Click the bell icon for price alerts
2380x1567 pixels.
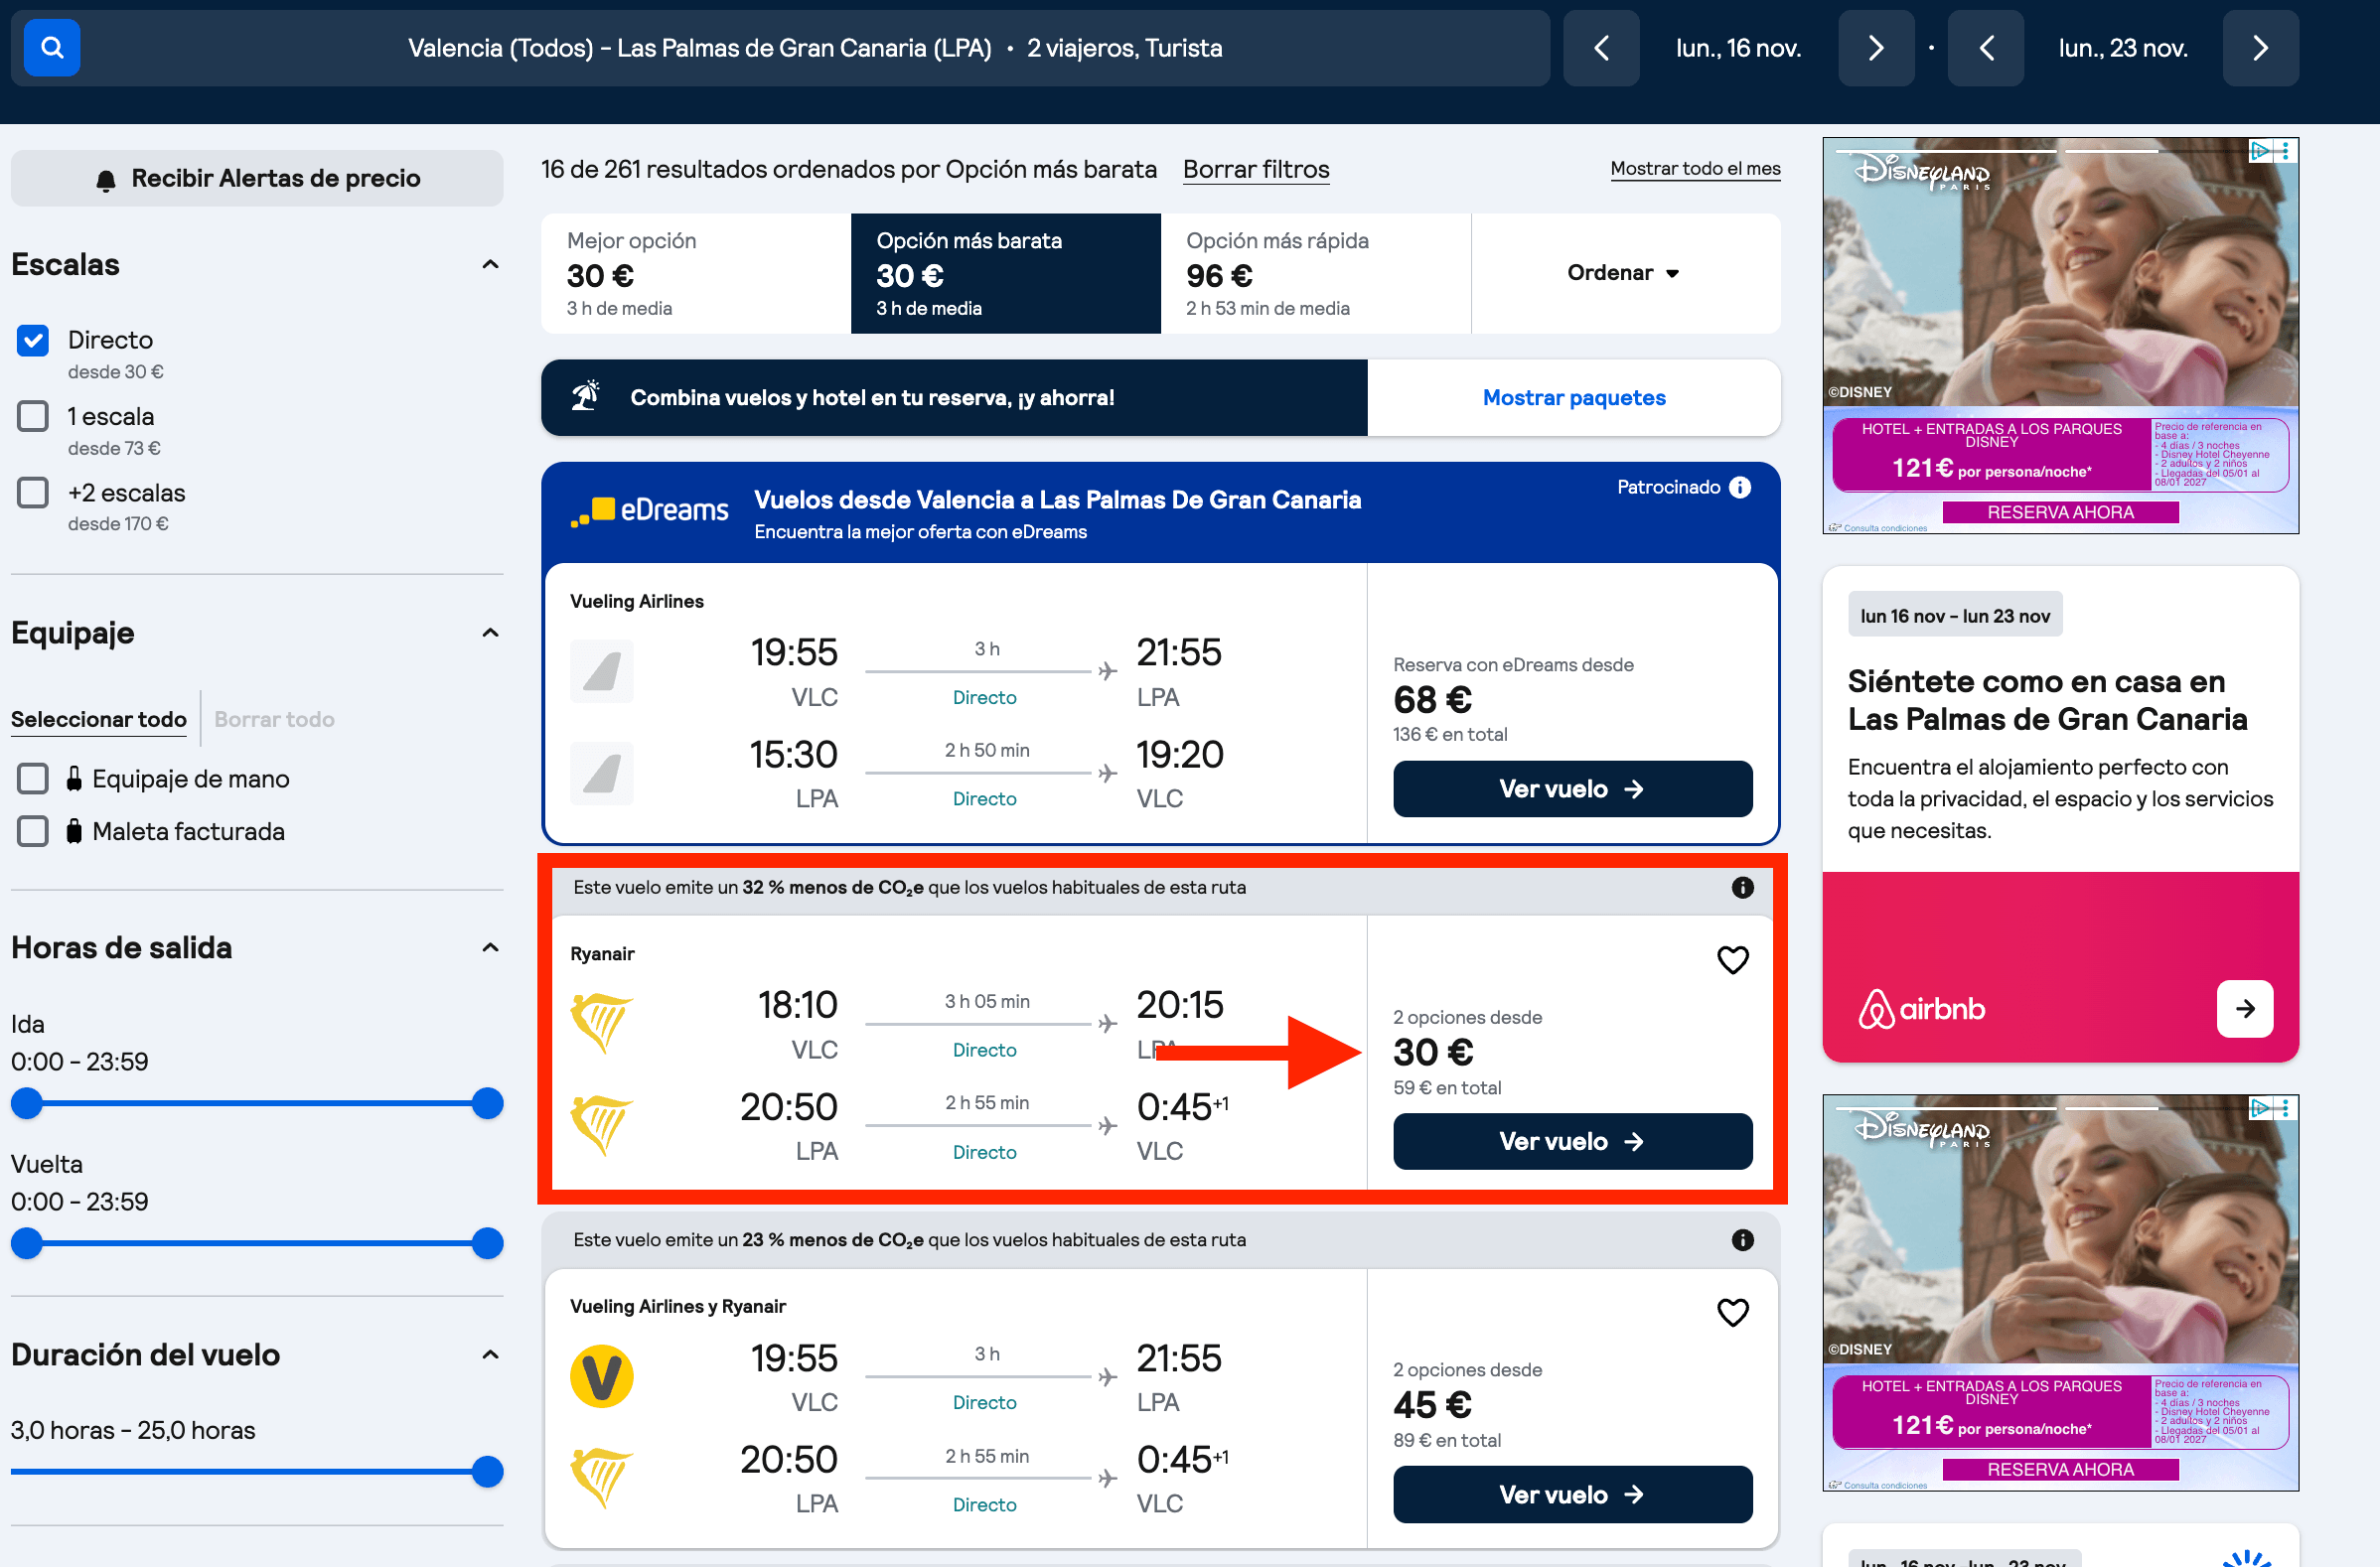(x=106, y=180)
